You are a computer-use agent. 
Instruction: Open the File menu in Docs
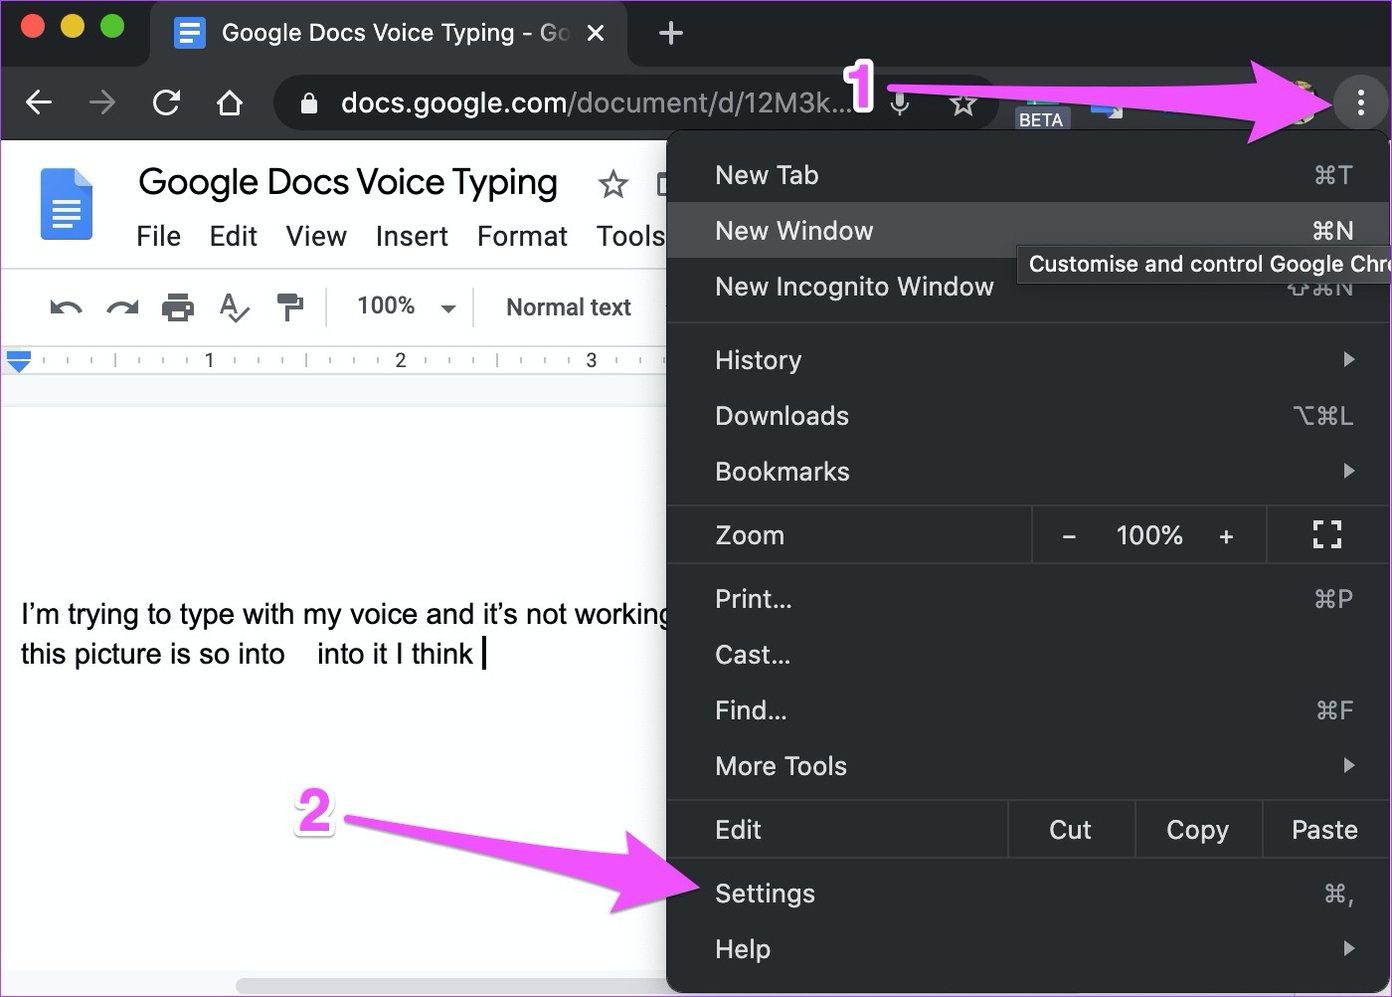point(159,236)
